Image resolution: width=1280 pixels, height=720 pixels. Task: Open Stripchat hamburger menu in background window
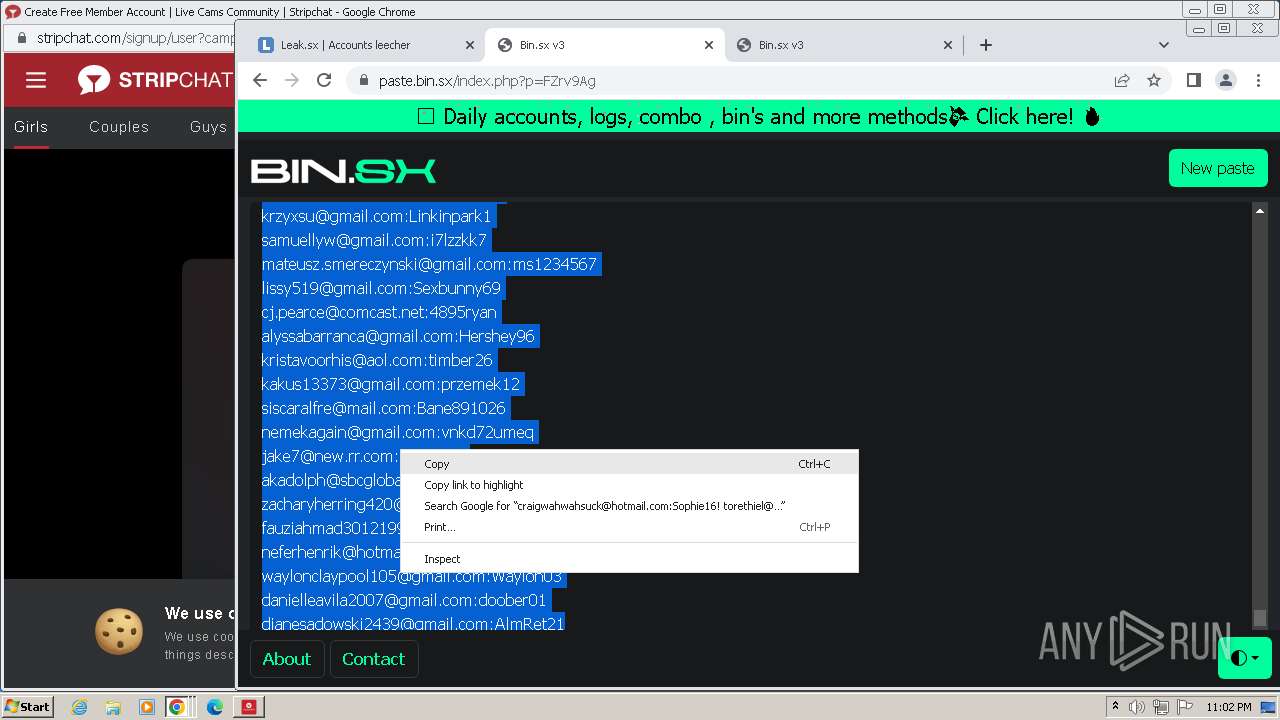(x=36, y=80)
